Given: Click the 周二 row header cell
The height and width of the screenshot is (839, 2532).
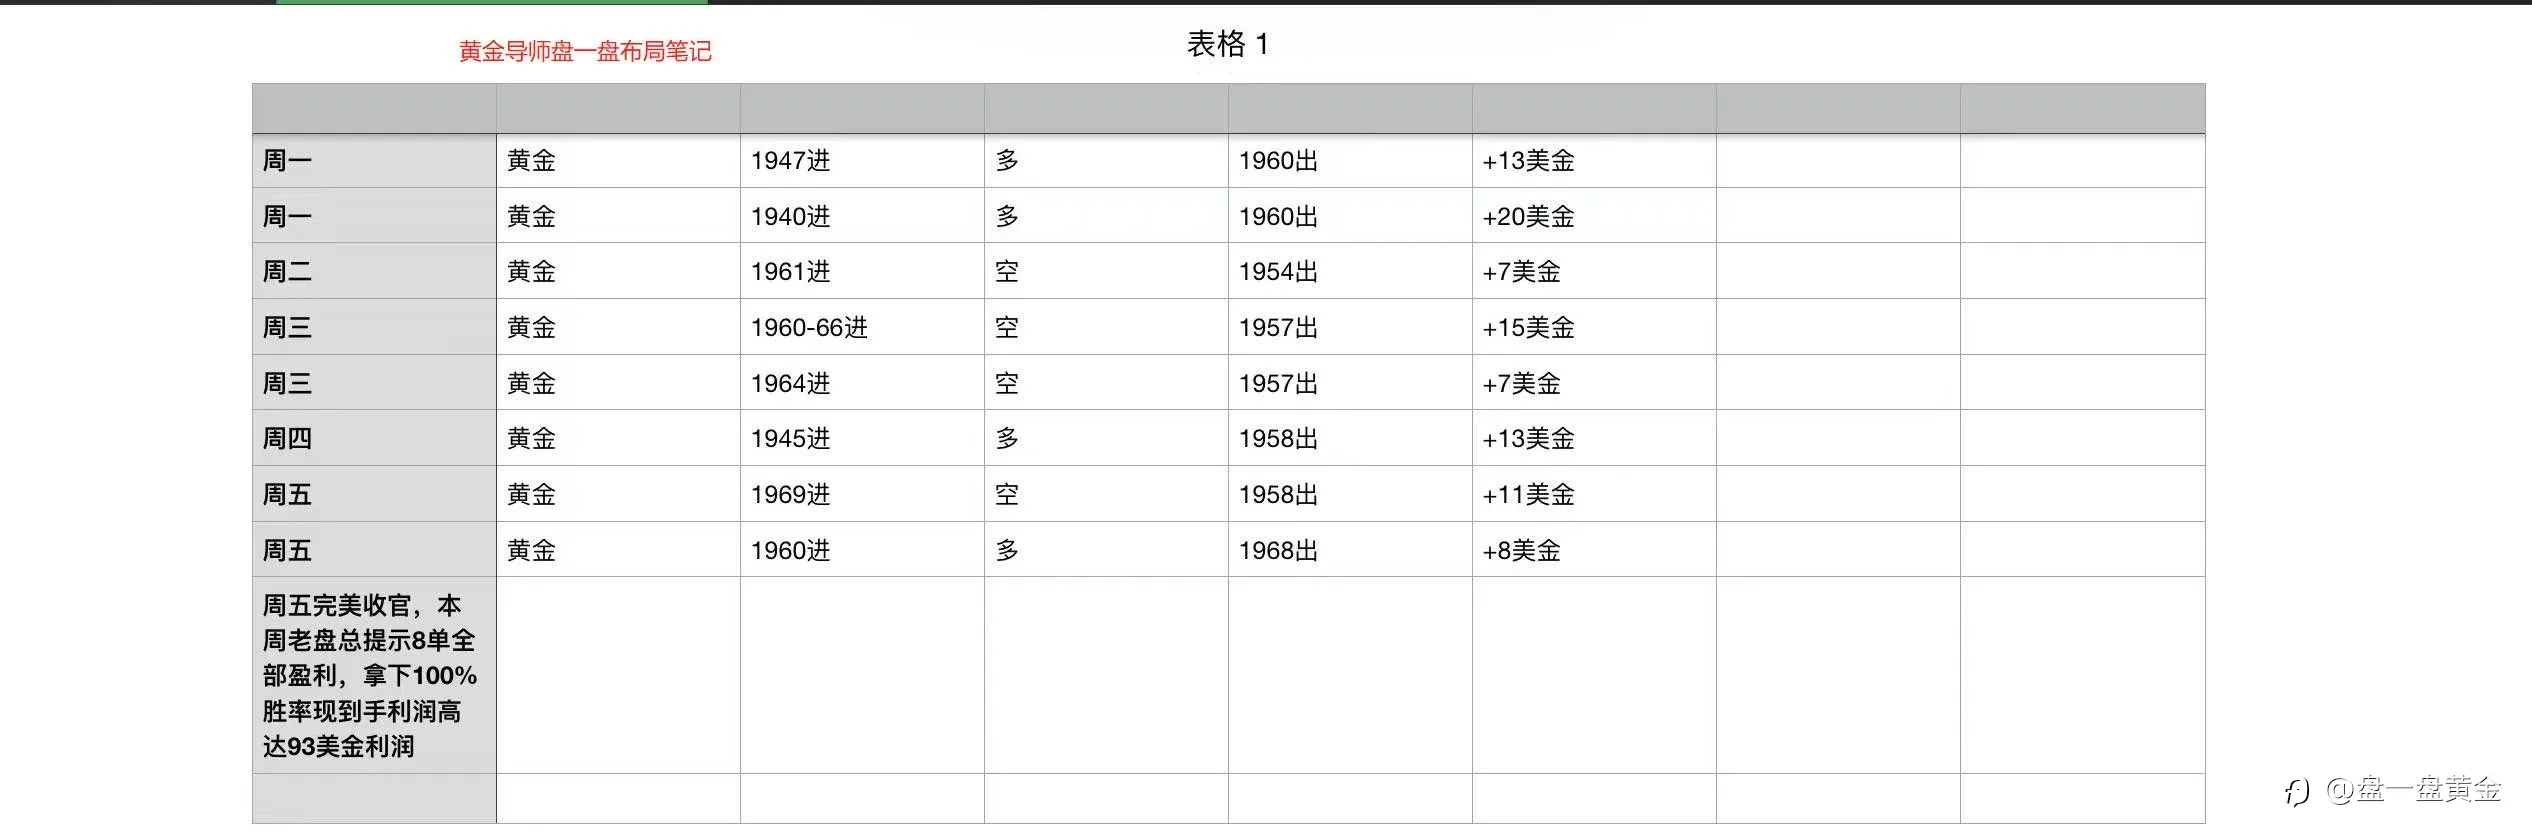Looking at the screenshot, I should pos(374,271).
